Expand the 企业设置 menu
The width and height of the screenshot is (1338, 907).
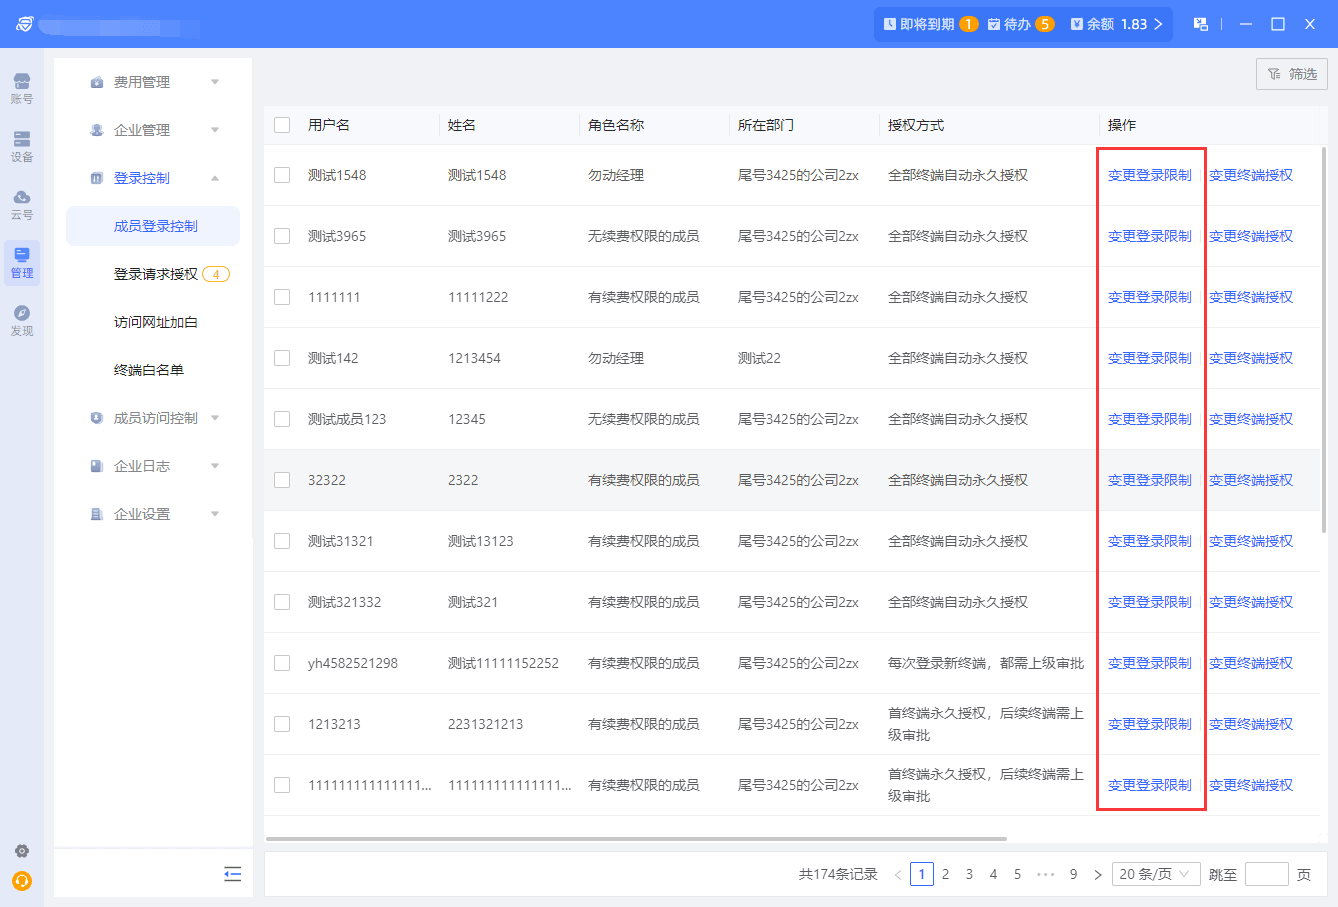153,514
